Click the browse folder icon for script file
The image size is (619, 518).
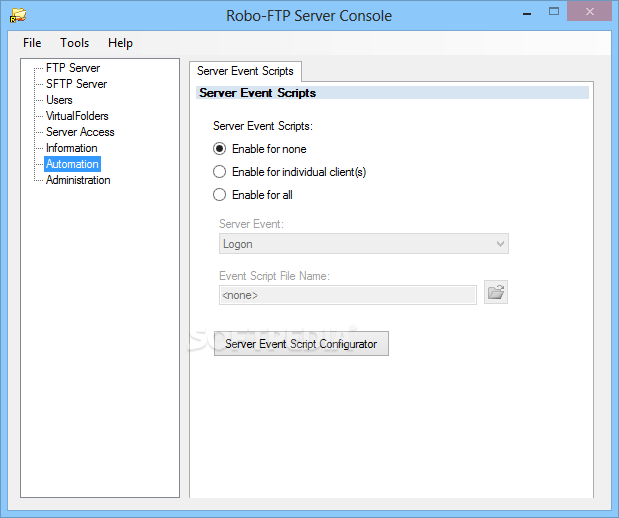tap(496, 293)
